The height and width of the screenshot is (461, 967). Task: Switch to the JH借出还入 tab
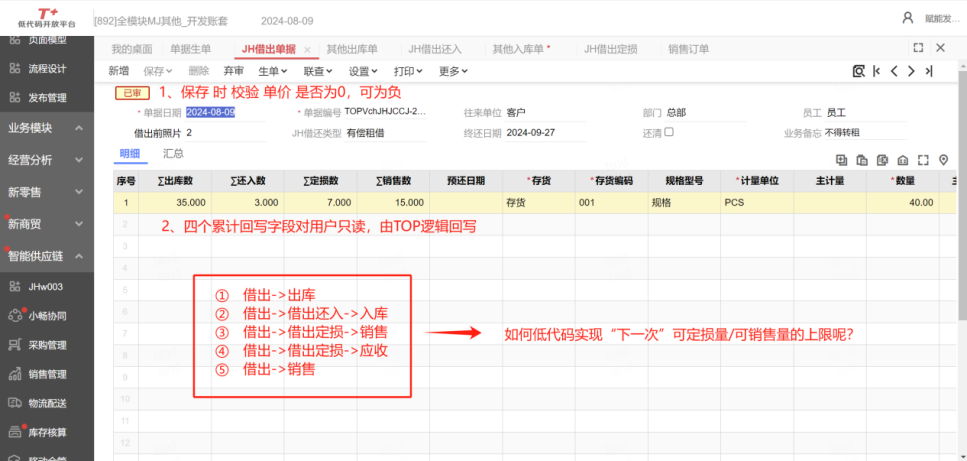coord(435,49)
